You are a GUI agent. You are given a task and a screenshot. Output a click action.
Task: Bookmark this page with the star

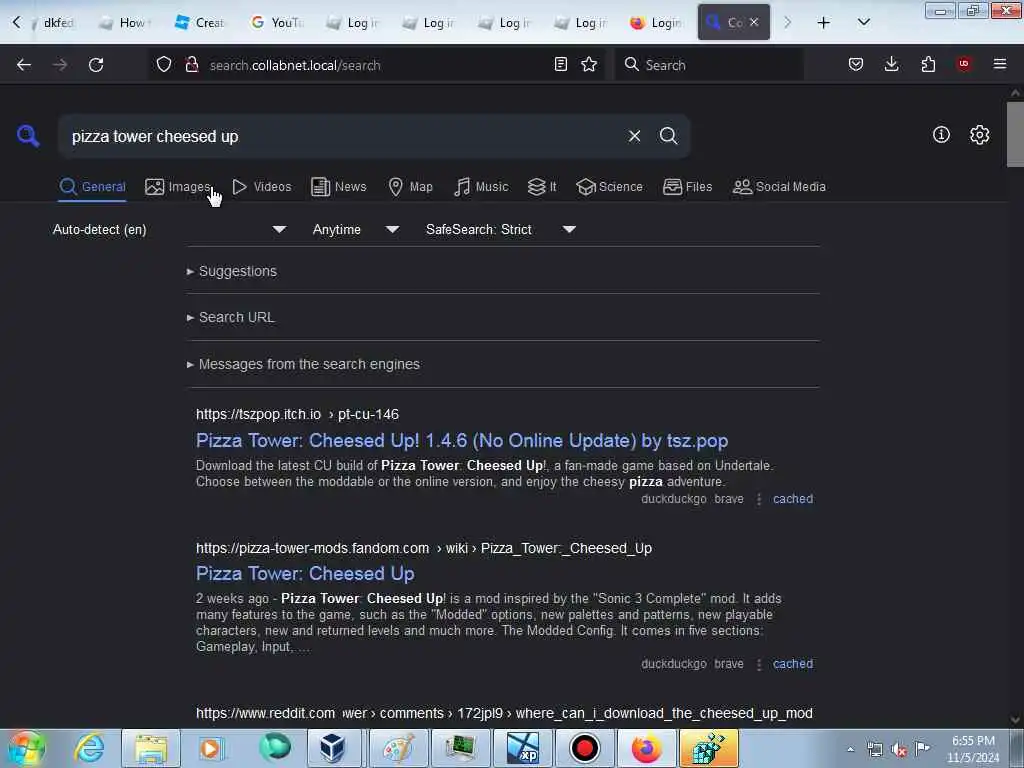pyautogui.click(x=589, y=64)
